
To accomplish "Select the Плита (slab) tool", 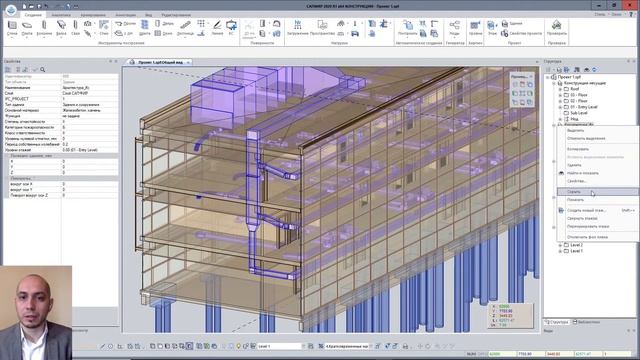I will [x=27, y=28].
